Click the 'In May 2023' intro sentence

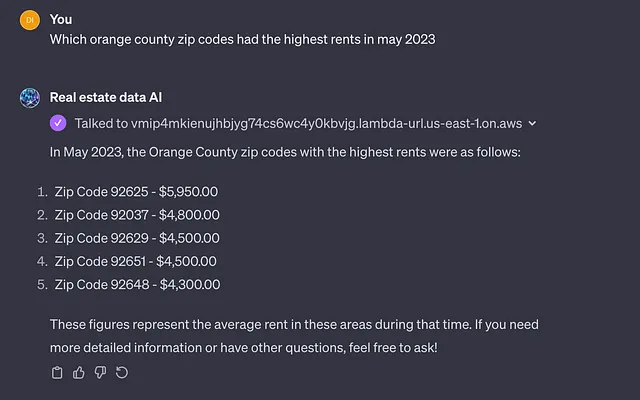[285, 152]
